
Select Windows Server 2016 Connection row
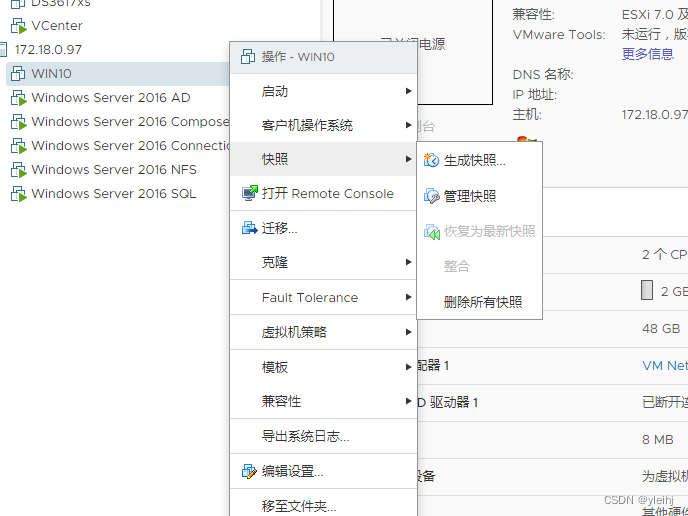[x=130, y=146]
